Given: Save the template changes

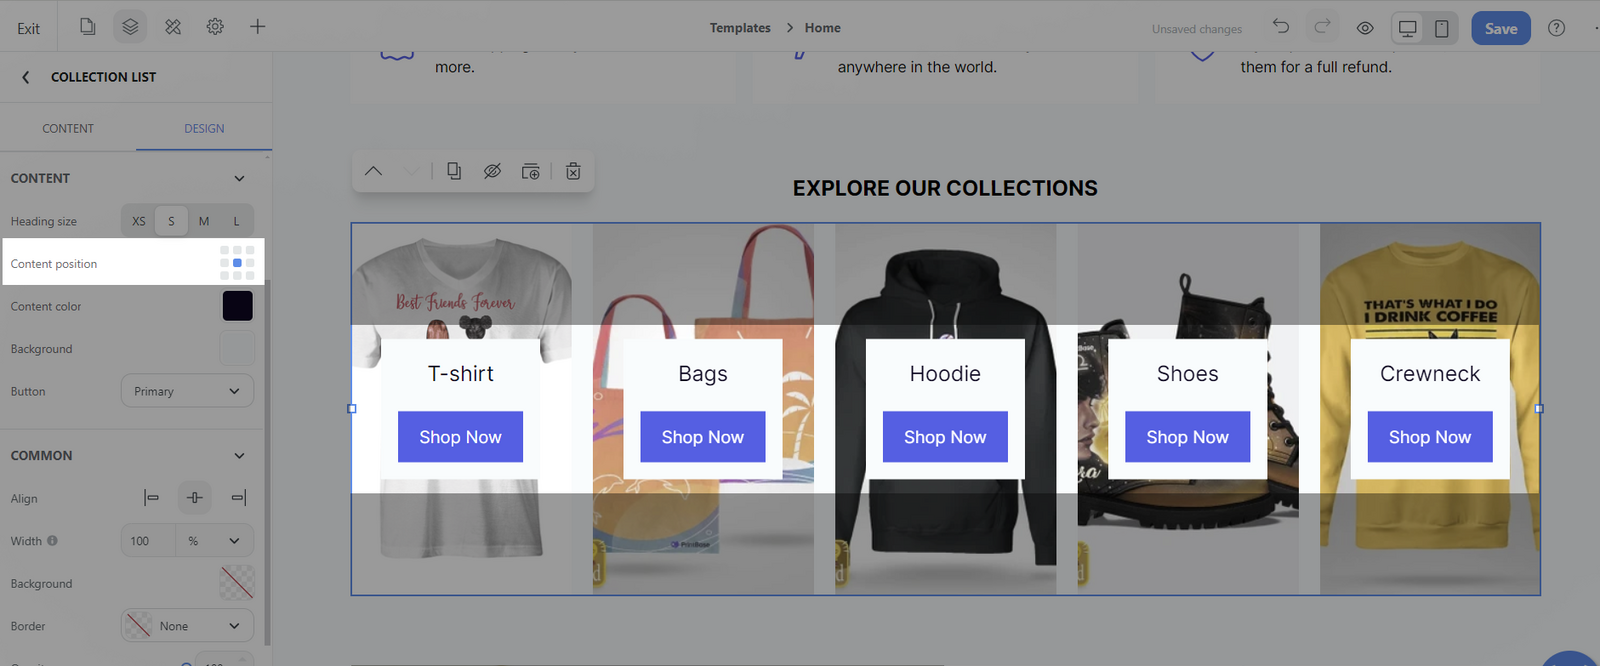Looking at the screenshot, I should (1501, 28).
